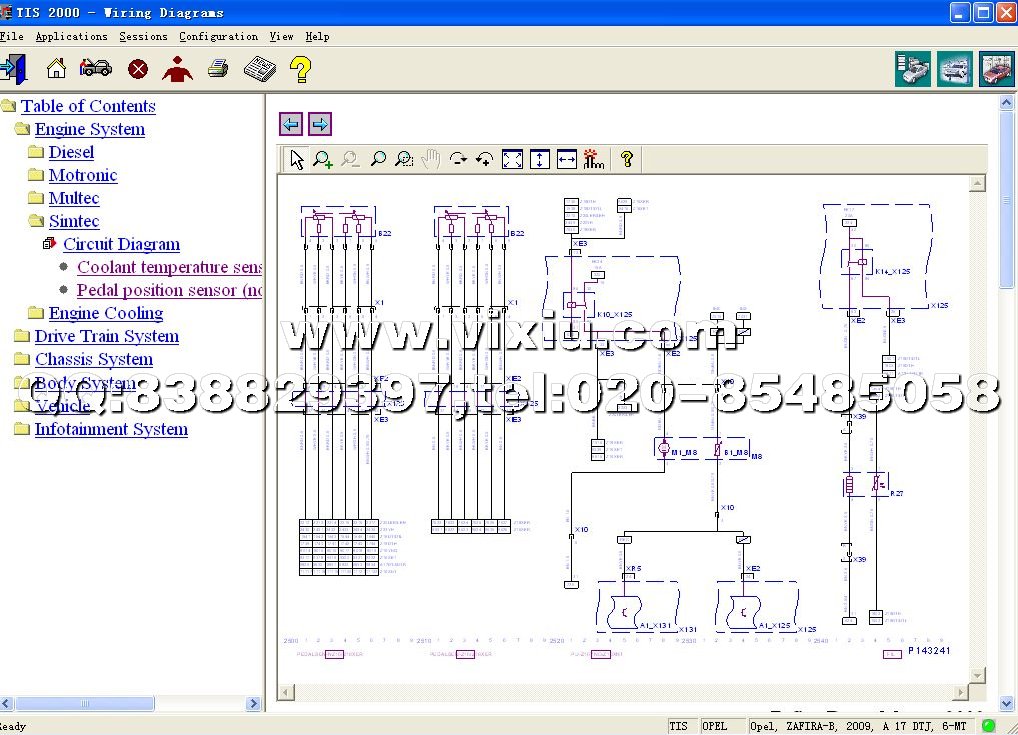Screen dimensions: 1018x735
Task: Go to next diagram with right arrow
Action: pyautogui.click(x=320, y=124)
